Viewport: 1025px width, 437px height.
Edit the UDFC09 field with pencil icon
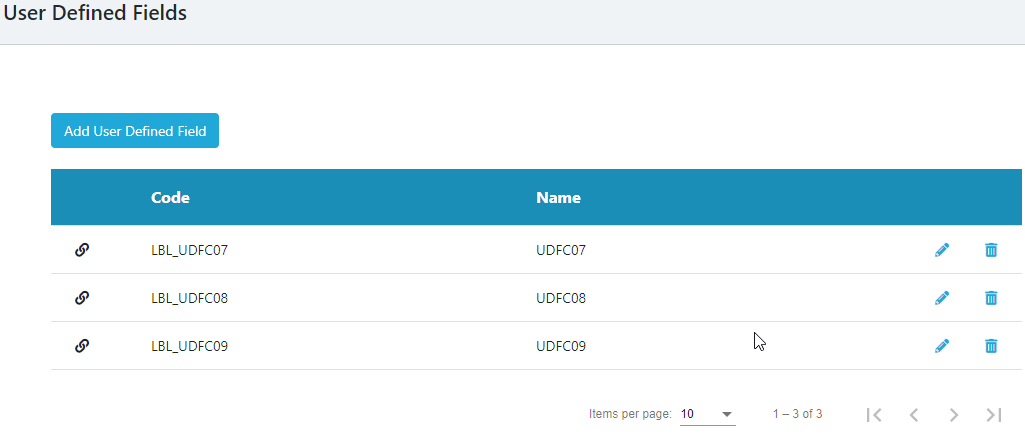[941, 345]
